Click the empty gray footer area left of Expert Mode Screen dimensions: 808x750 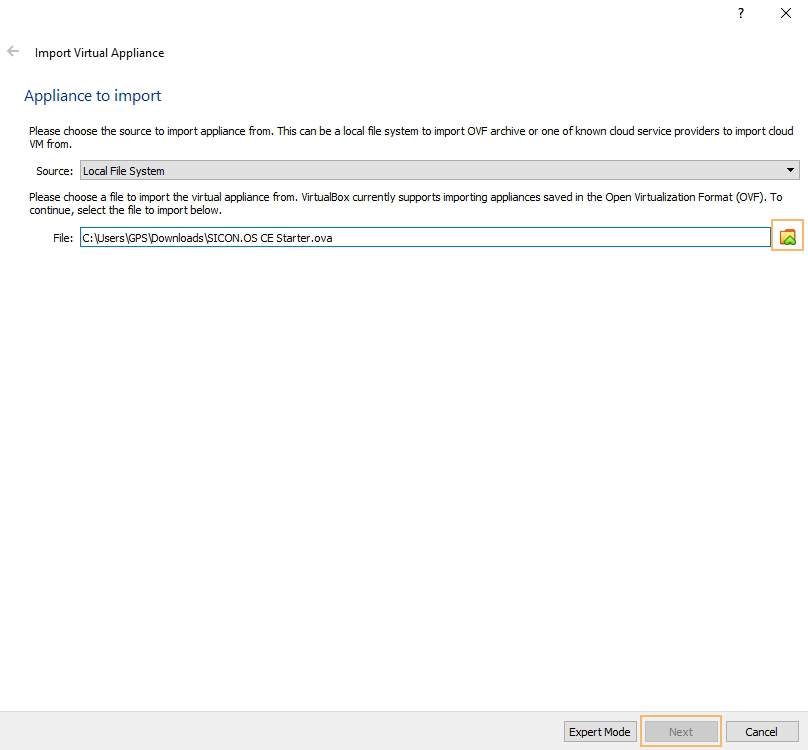pyautogui.click(x=280, y=732)
